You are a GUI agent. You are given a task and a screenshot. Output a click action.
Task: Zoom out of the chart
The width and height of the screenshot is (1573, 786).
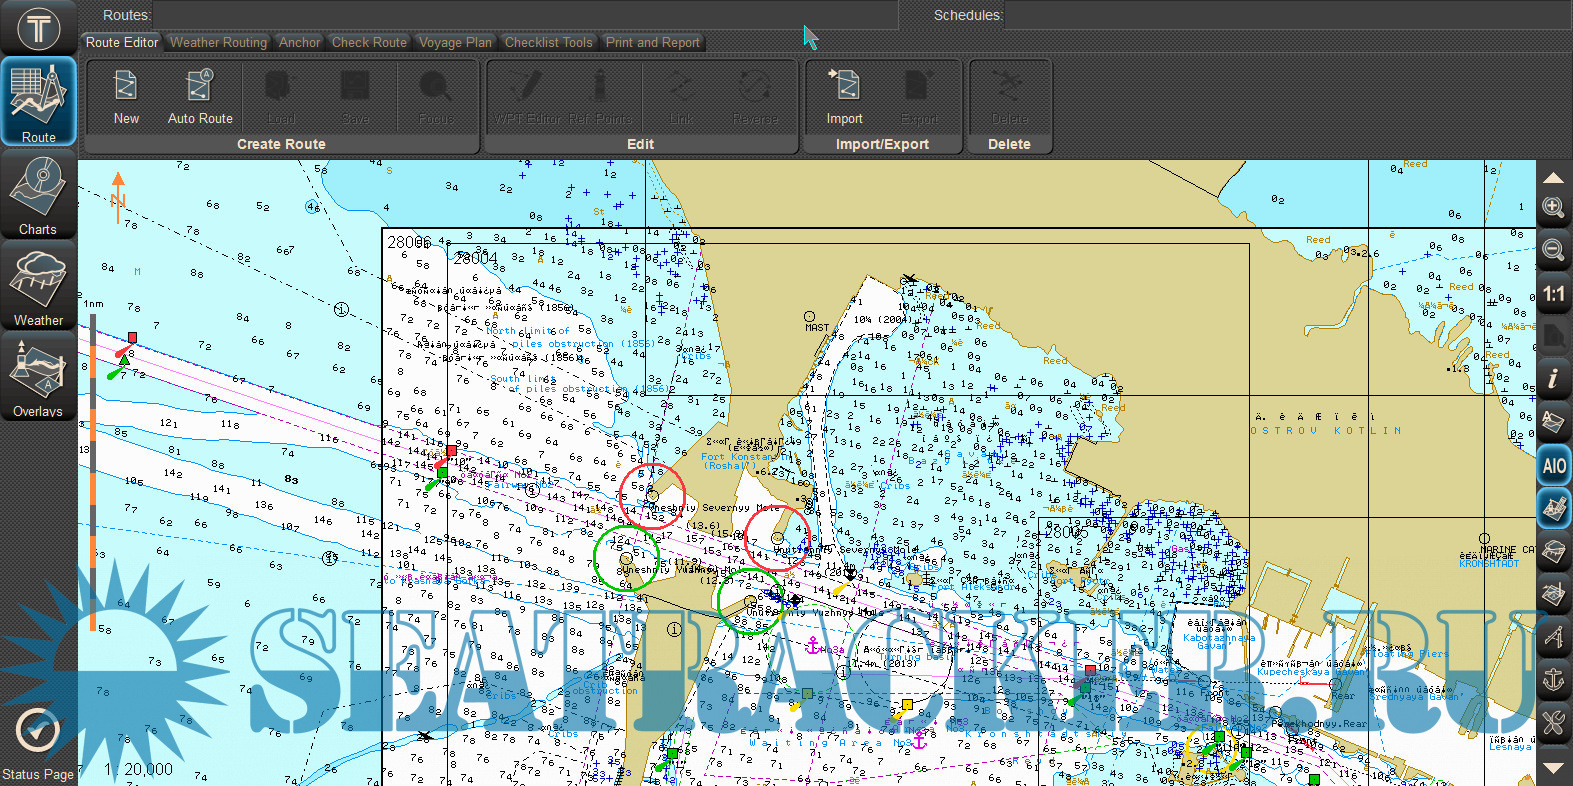[x=1553, y=250]
